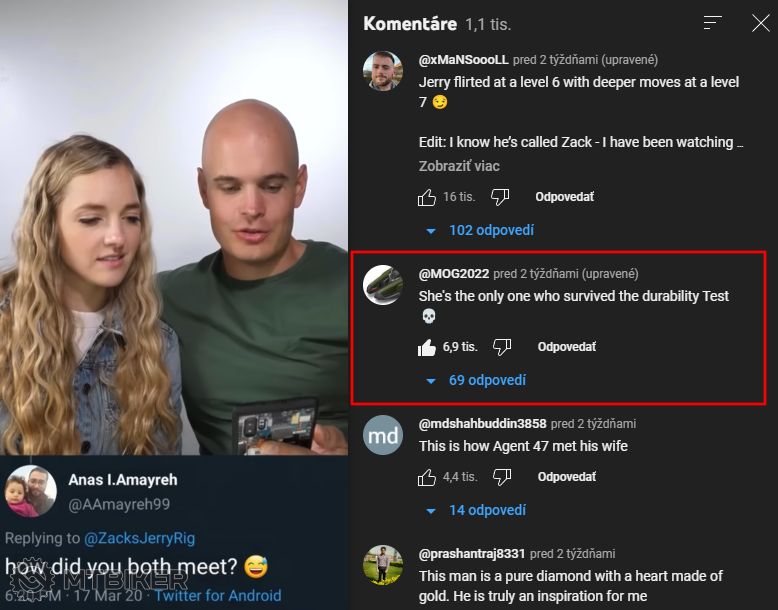Open the comments sort options icon
Image resolution: width=778 pixels, height=610 pixels.
coord(712,23)
